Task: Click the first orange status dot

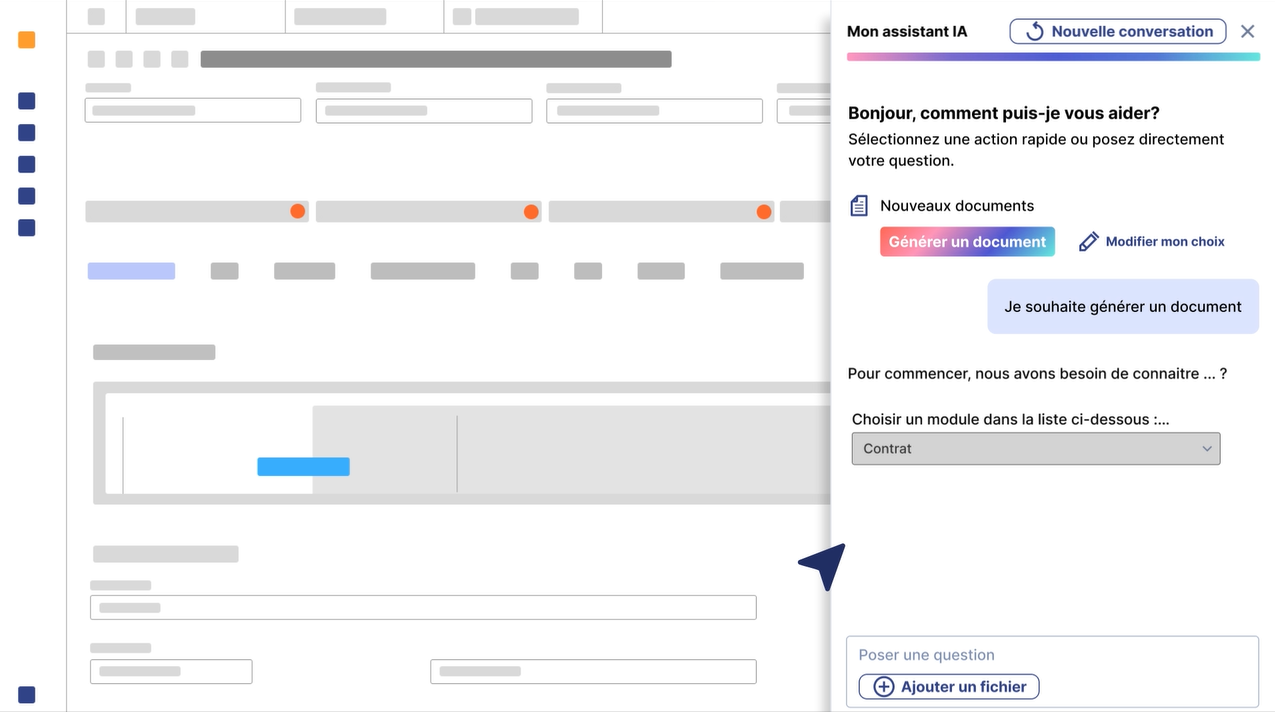Action: tap(297, 211)
